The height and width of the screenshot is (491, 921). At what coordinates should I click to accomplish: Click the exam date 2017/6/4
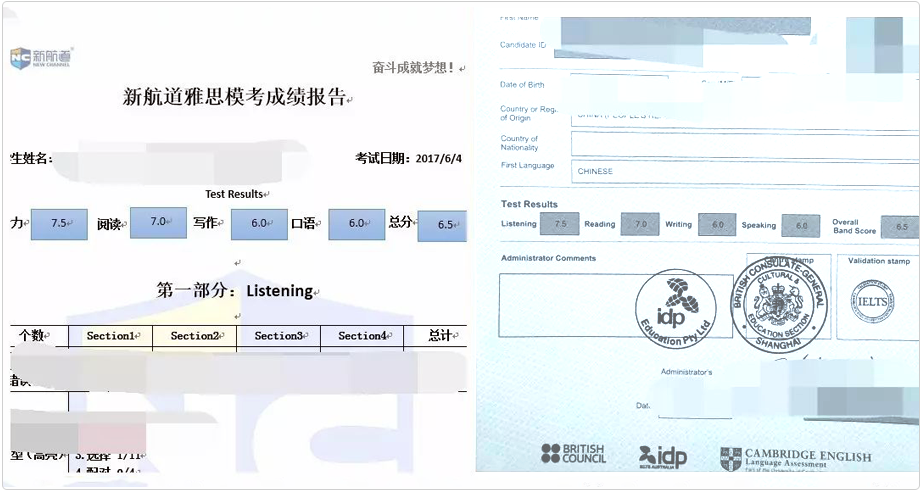pyautogui.click(x=438, y=159)
